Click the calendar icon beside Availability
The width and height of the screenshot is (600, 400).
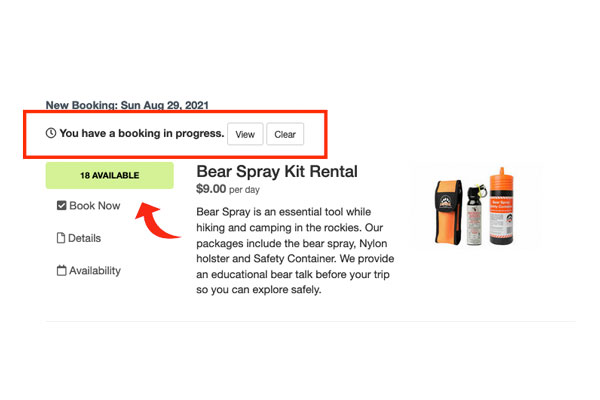pyautogui.click(x=61, y=270)
